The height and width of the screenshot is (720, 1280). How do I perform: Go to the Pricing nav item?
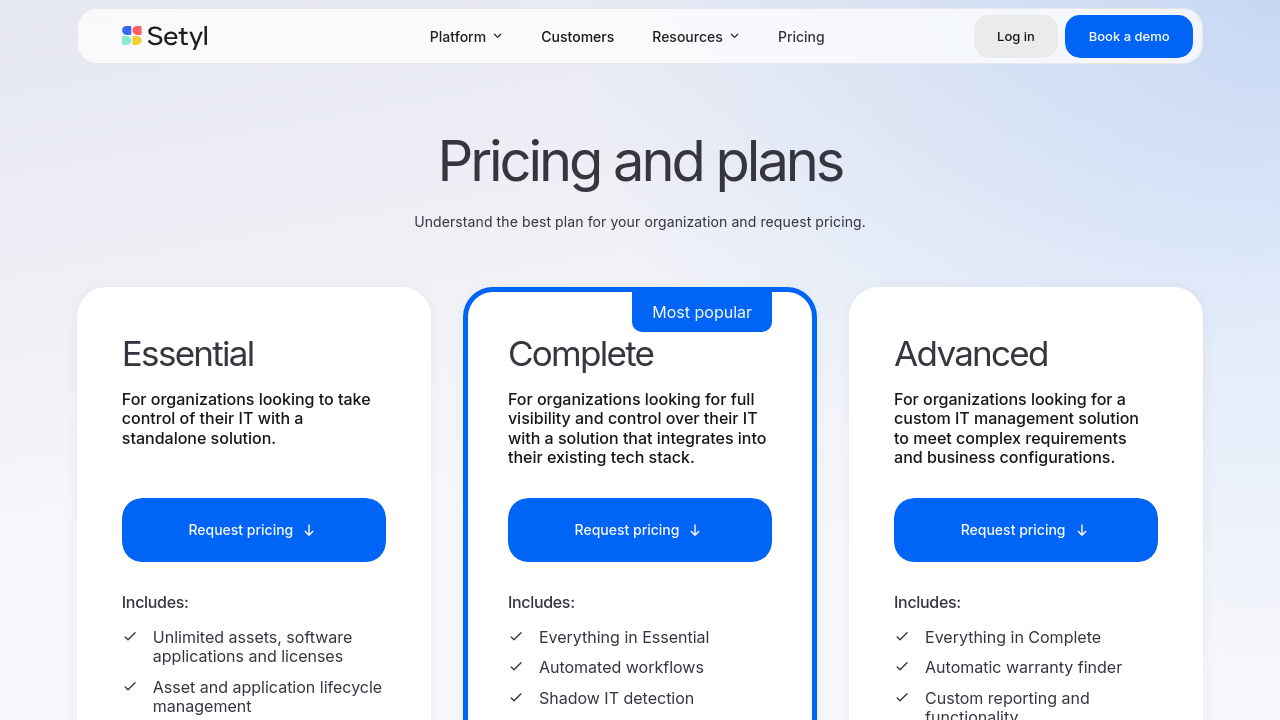click(801, 37)
